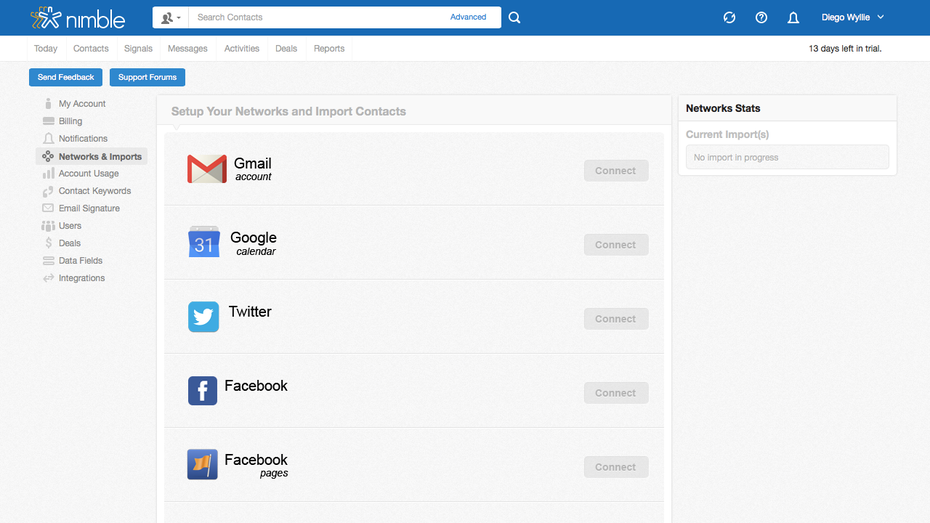The image size is (930, 523).
Task: Switch to Activities tab
Action: pyautogui.click(x=241, y=49)
